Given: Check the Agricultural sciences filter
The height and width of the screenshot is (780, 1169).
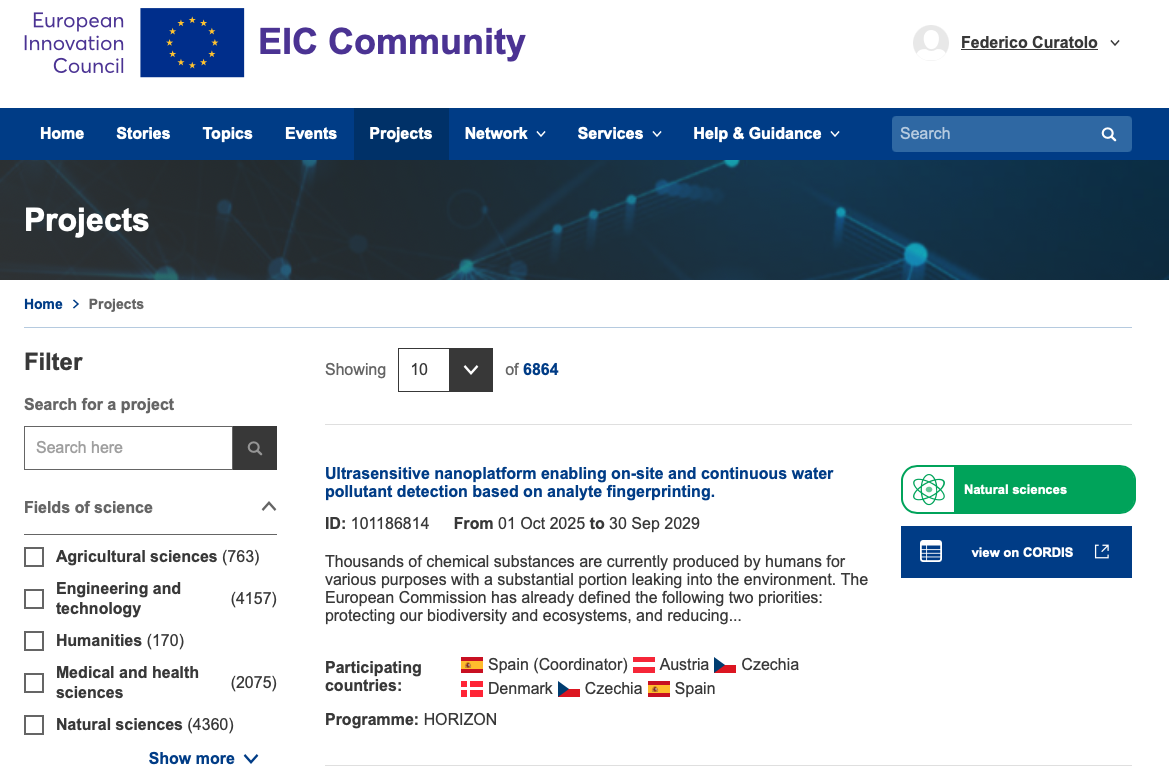Looking at the screenshot, I should [34, 557].
